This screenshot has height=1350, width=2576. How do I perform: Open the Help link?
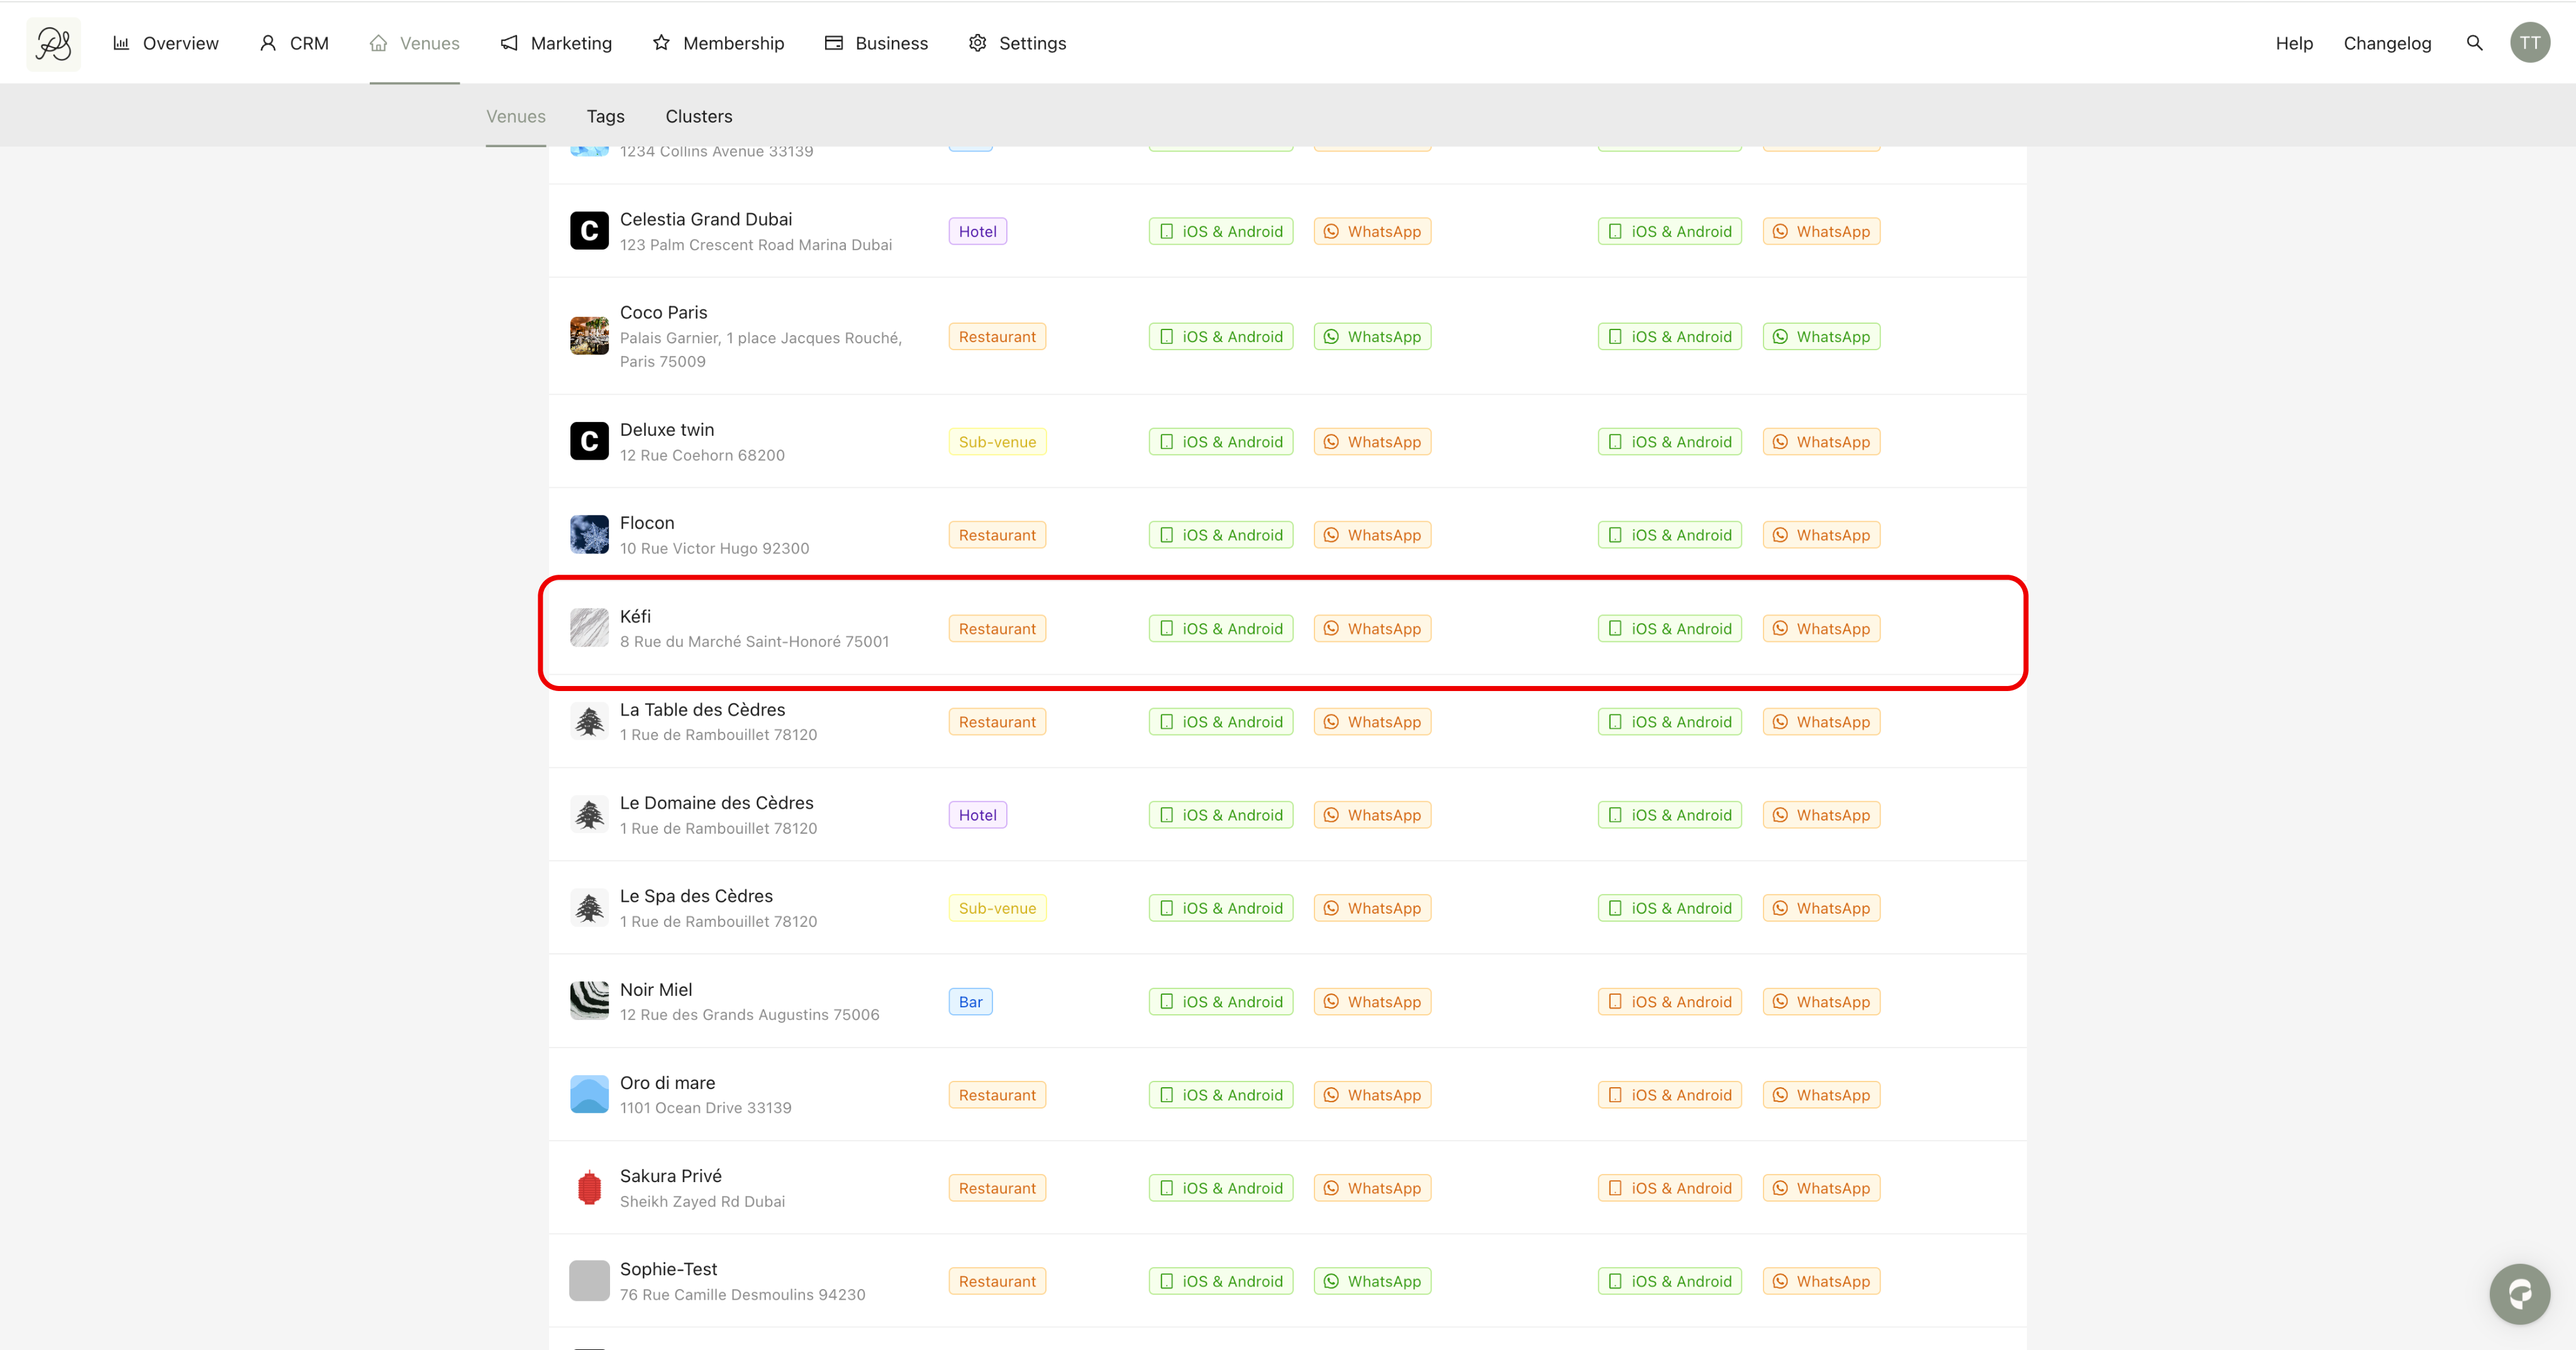(x=2294, y=43)
